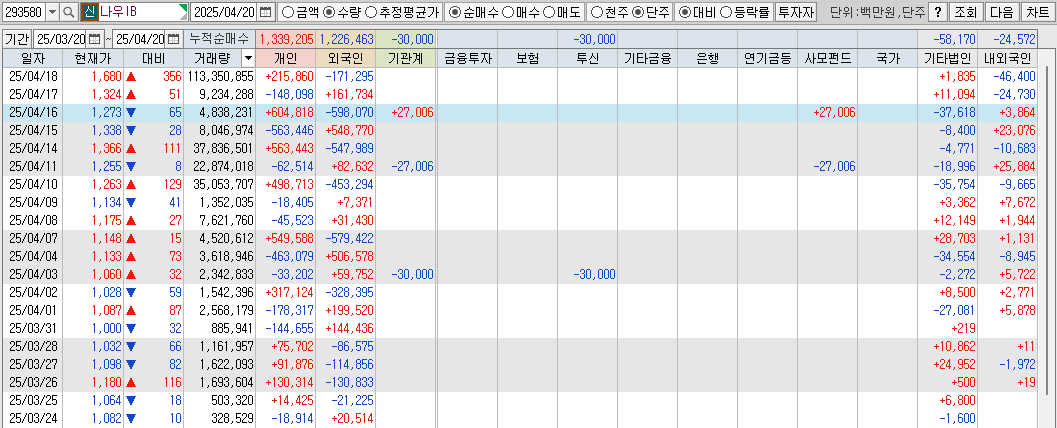This screenshot has height=428, width=1057.
Task: Expand the stock code 293580 dropdown
Action: tap(53, 11)
